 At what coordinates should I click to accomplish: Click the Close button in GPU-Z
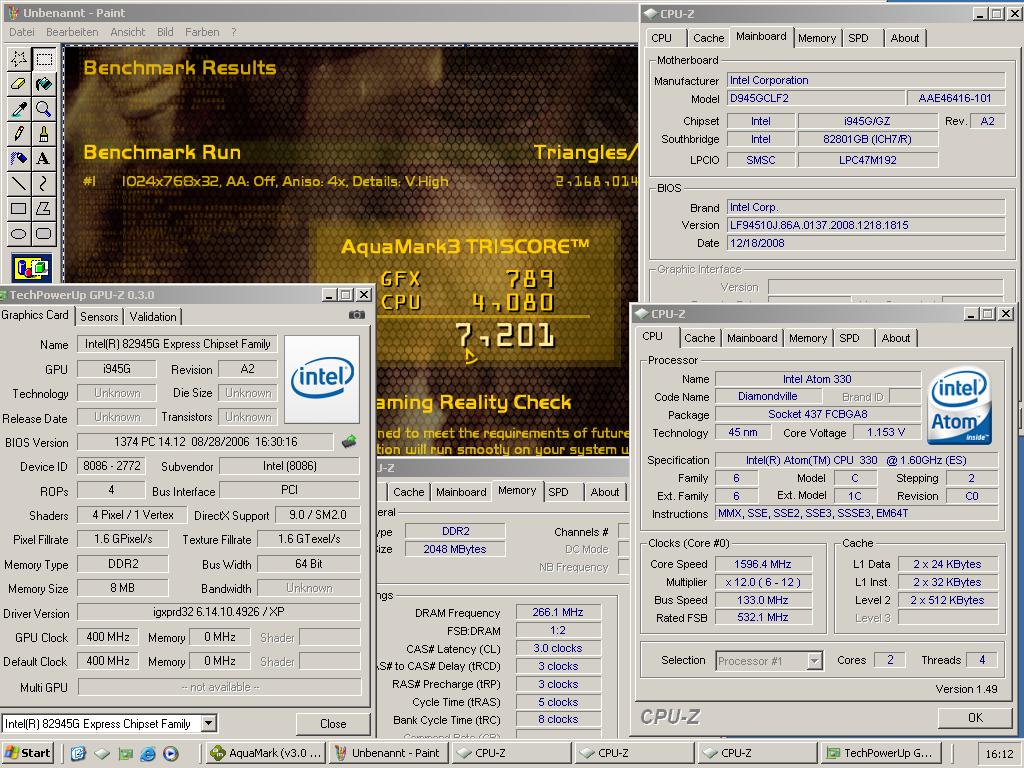(333, 724)
